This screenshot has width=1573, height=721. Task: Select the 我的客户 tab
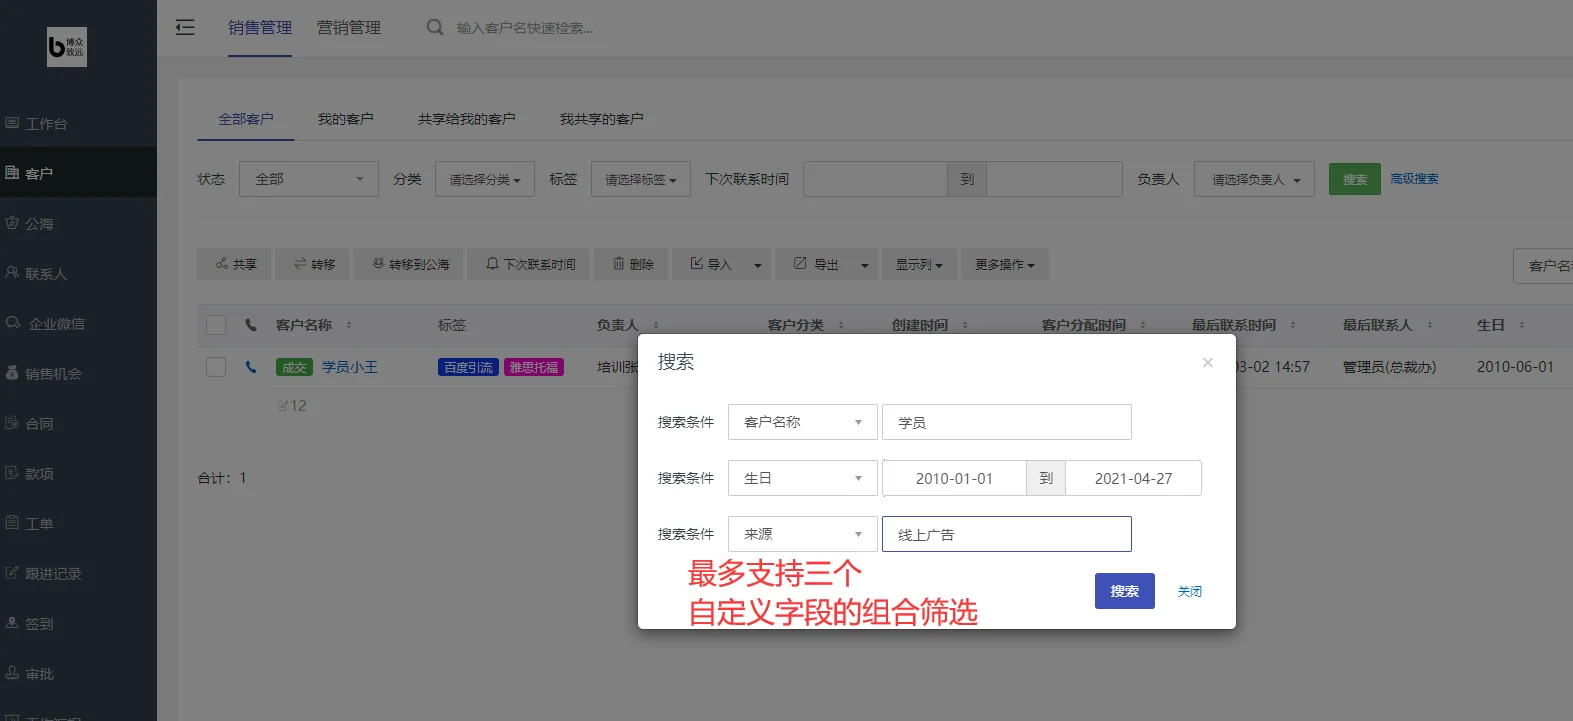346,119
